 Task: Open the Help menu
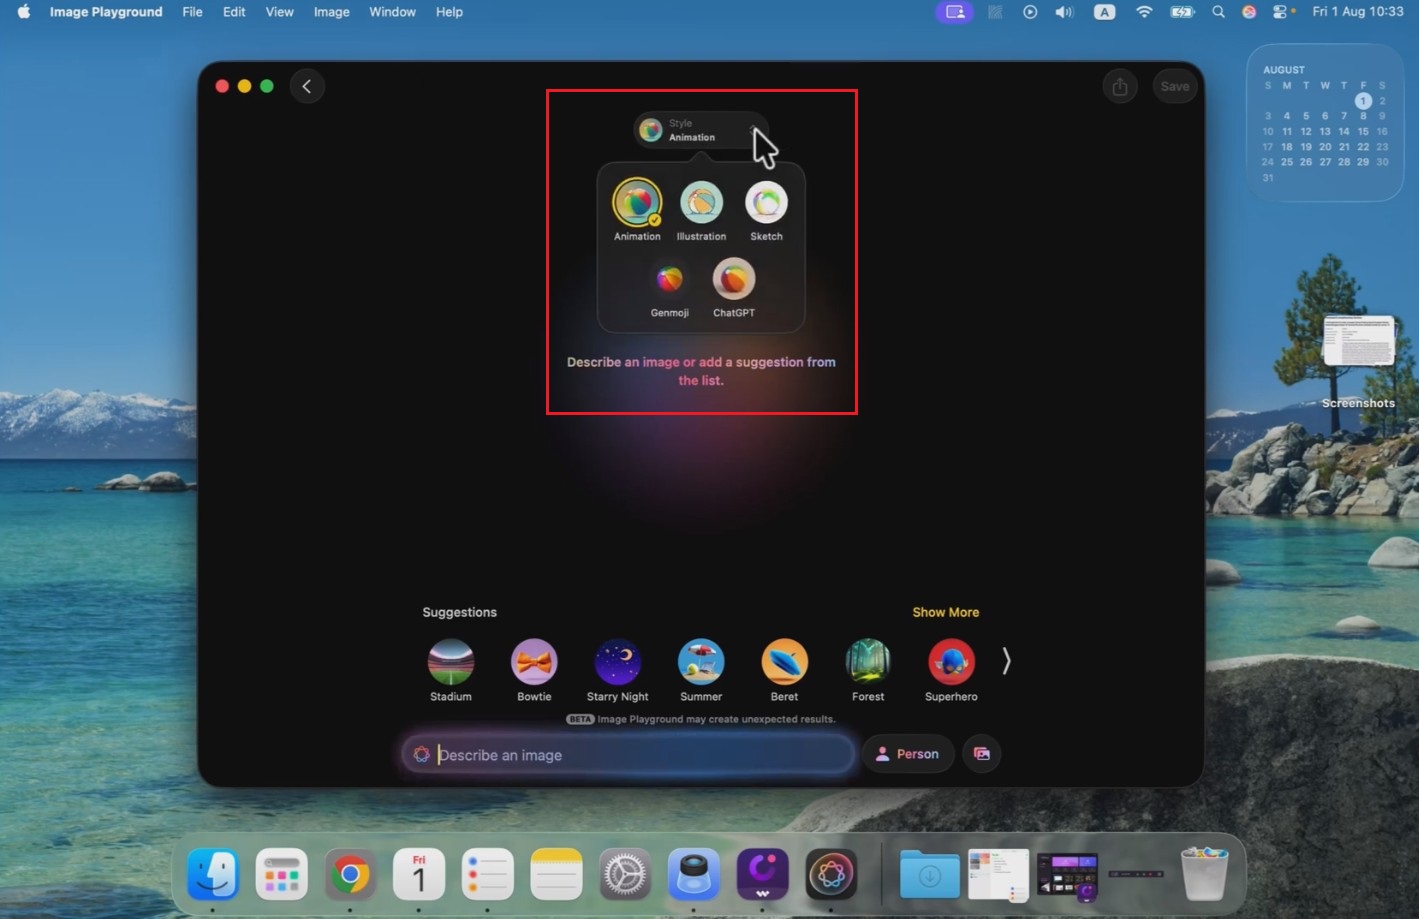tap(449, 12)
